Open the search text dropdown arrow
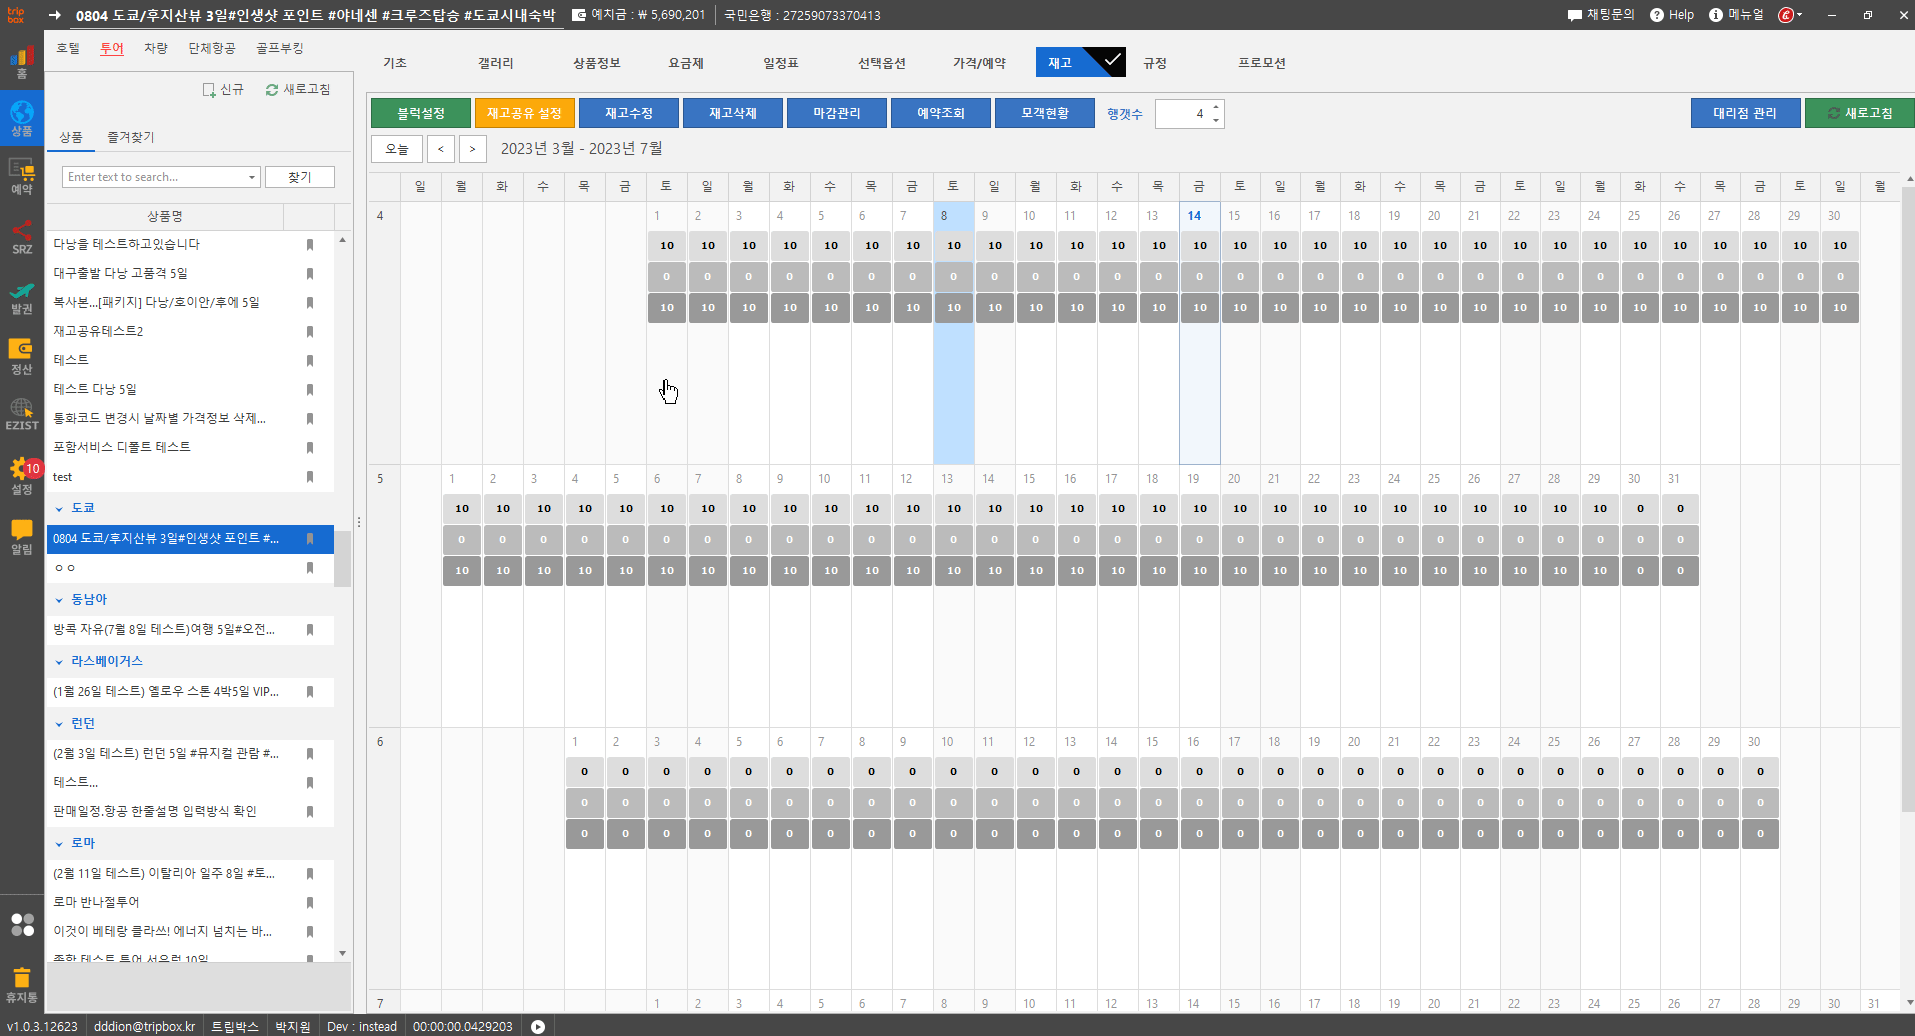1915x1036 pixels. coord(251,177)
